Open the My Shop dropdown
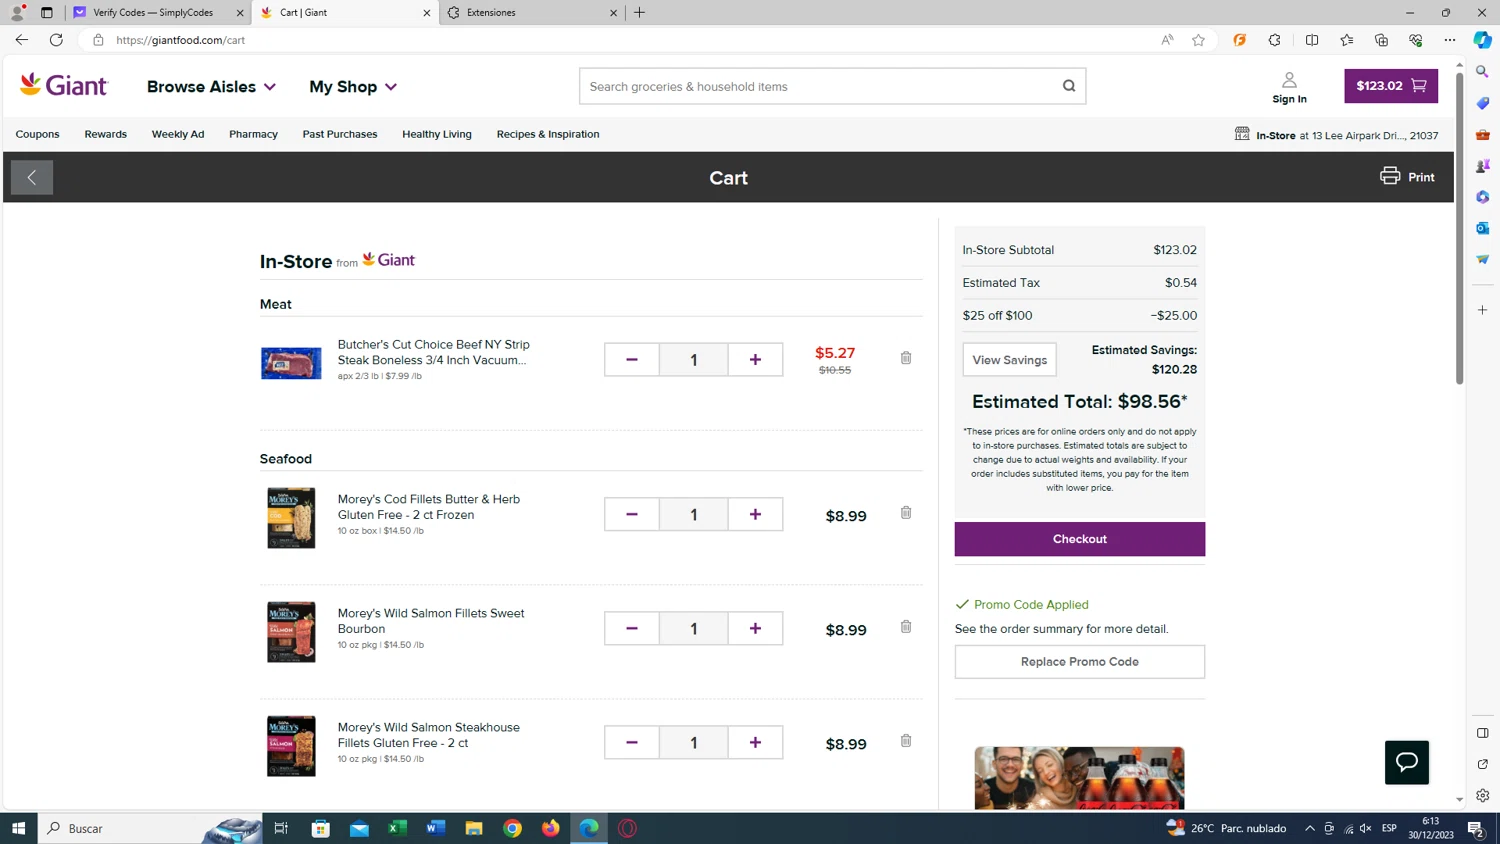Viewport: 1500px width, 844px height. [352, 87]
